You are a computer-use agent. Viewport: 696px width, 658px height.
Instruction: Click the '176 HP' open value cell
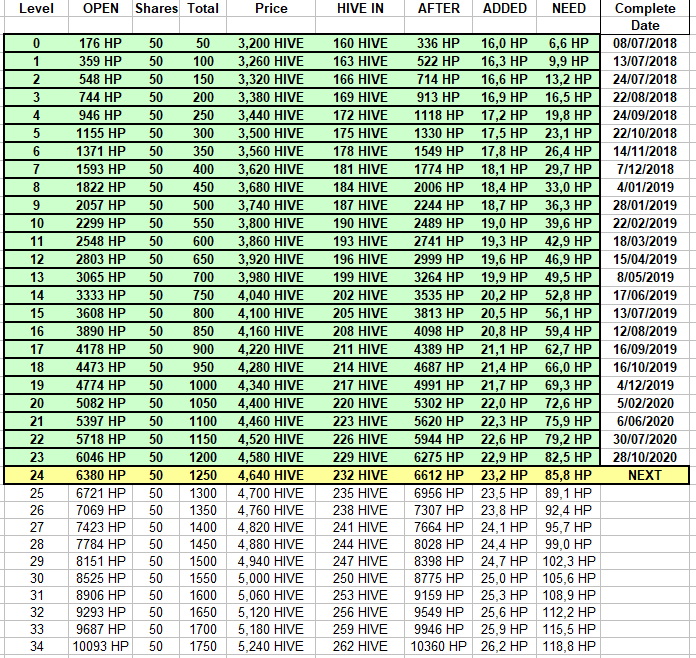[101, 44]
